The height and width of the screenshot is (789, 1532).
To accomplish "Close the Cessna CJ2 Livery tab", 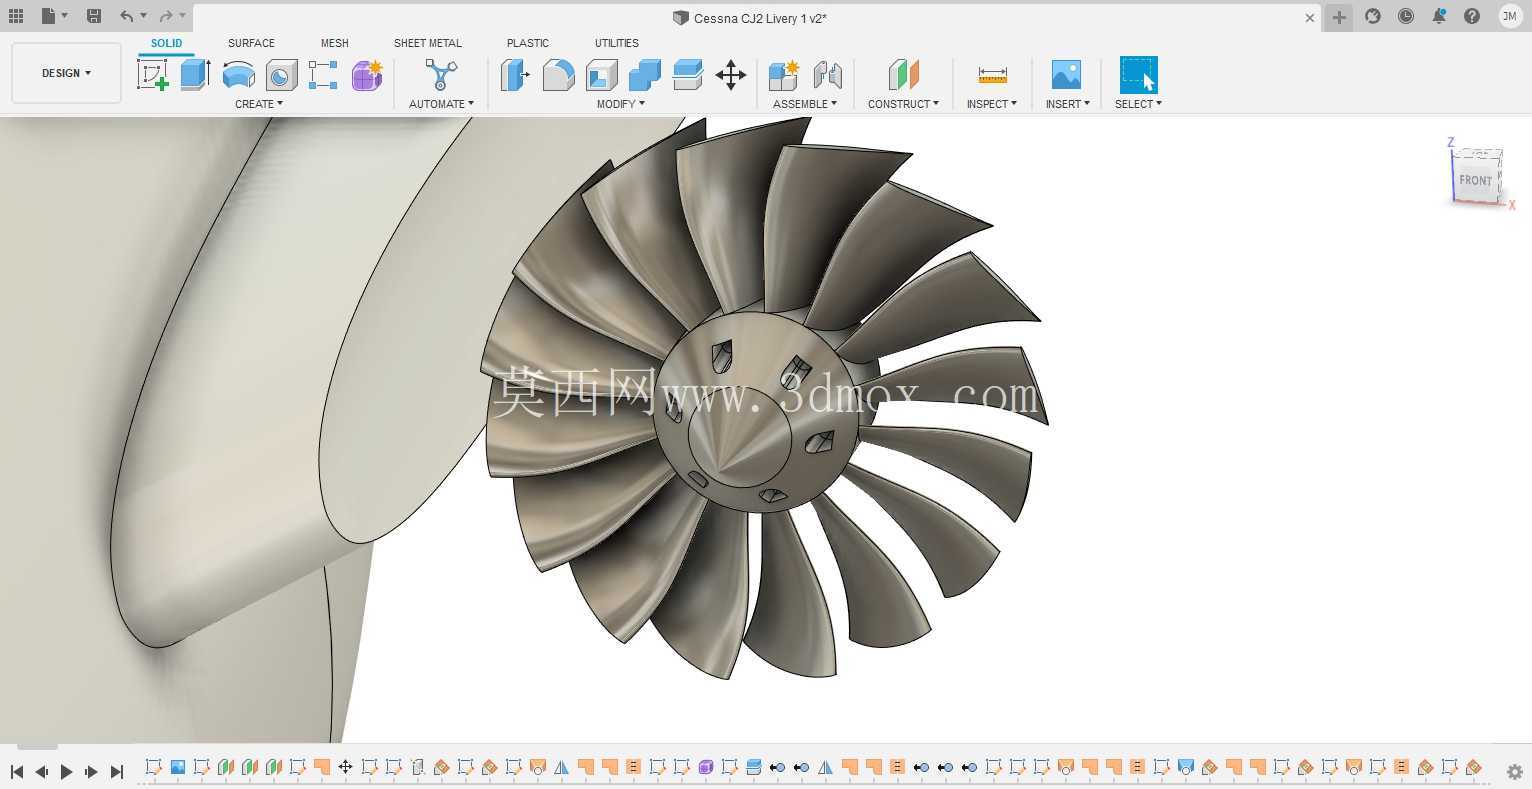I will [x=1310, y=18].
